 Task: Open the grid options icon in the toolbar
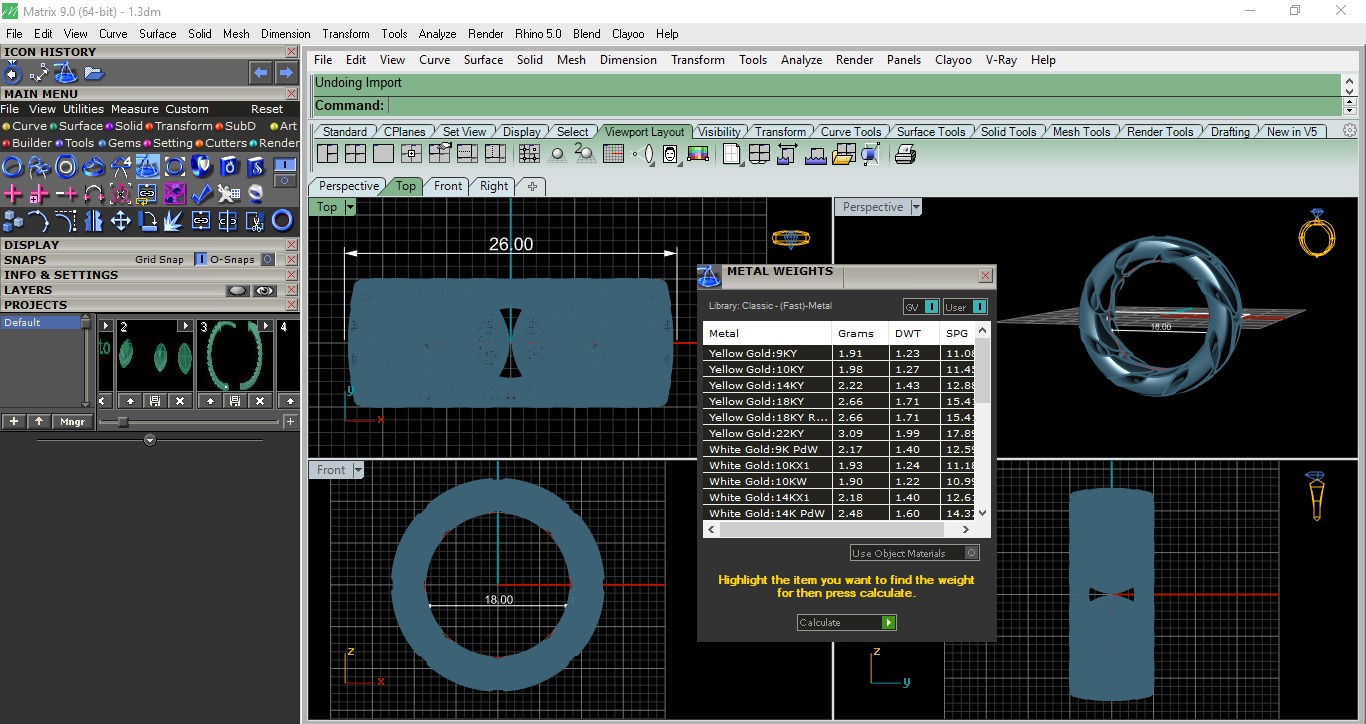point(614,154)
